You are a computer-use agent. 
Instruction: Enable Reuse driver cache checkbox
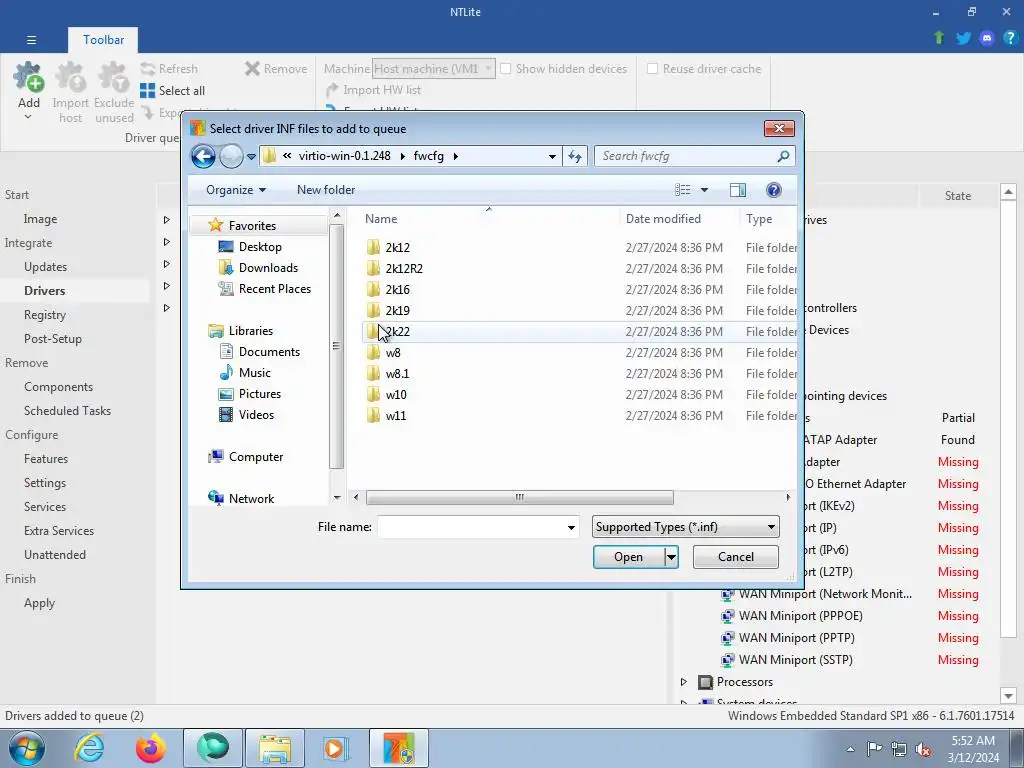(652, 69)
